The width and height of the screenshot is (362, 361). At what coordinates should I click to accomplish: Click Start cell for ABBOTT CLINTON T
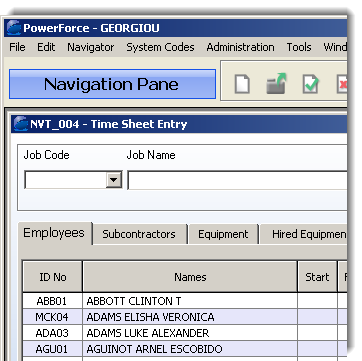317,301
